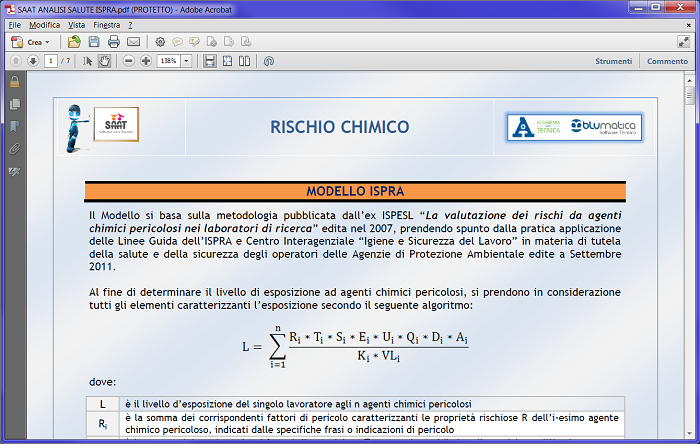The width and height of the screenshot is (700, 444).
Task: Open the Page Thumbnails panel
Action: [x=14, y=104]
